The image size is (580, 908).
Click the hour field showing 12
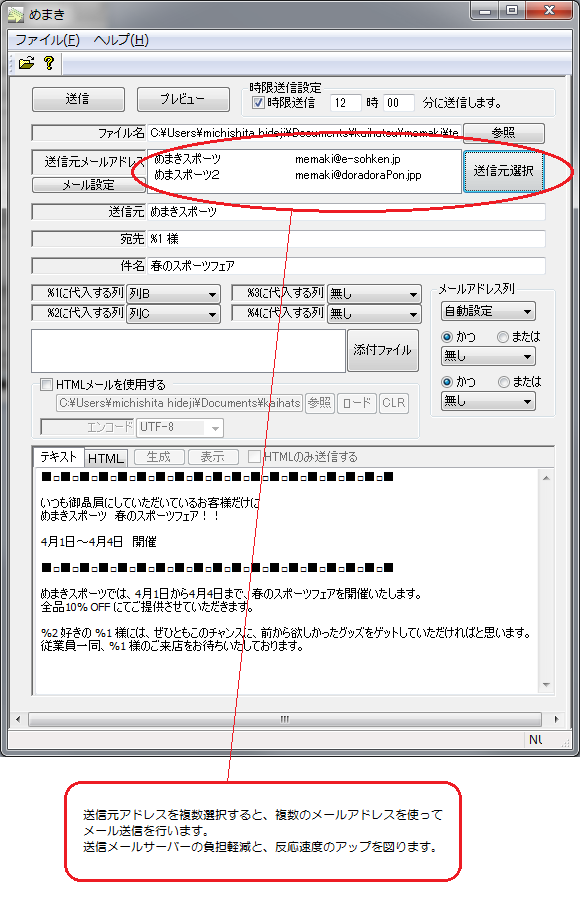(x=346, y=103)
